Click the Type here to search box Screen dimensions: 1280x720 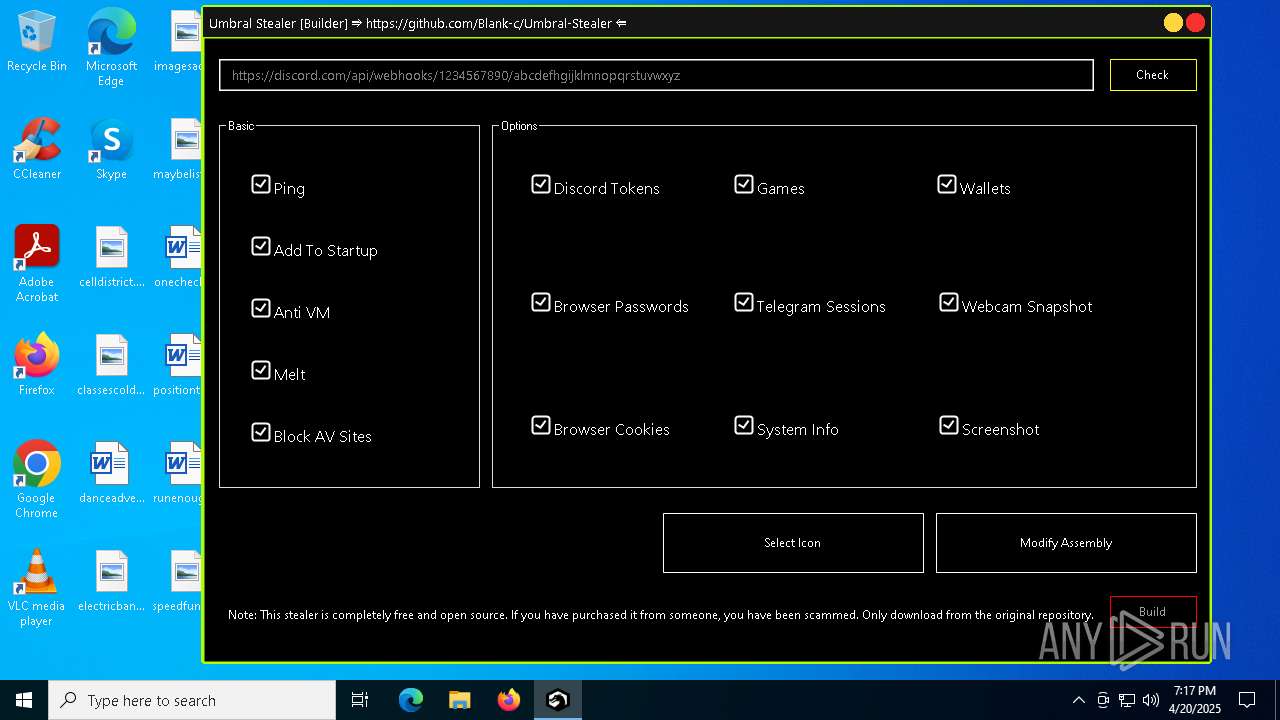click(192, 700)
